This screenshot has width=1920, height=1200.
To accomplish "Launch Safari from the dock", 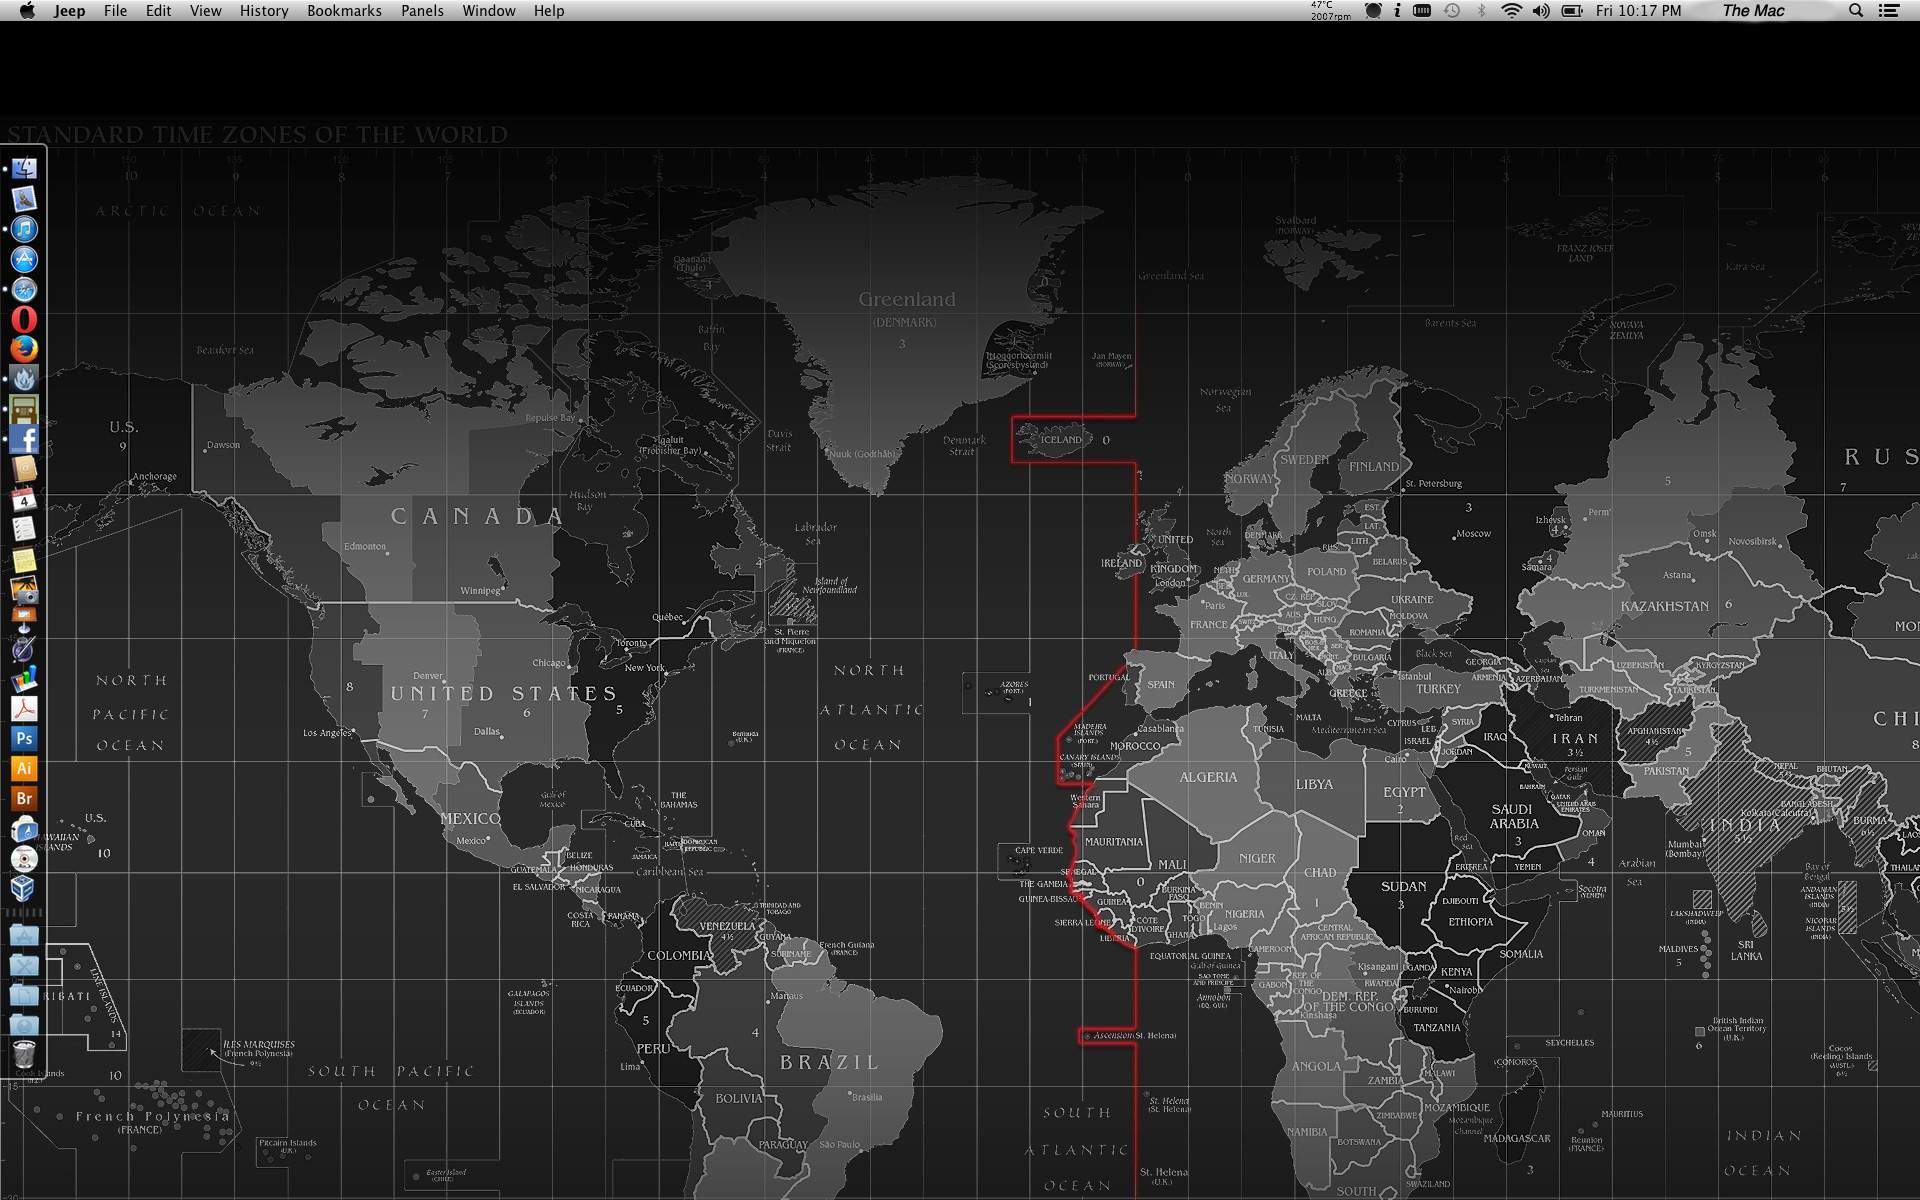I will [x=24, y=289].
